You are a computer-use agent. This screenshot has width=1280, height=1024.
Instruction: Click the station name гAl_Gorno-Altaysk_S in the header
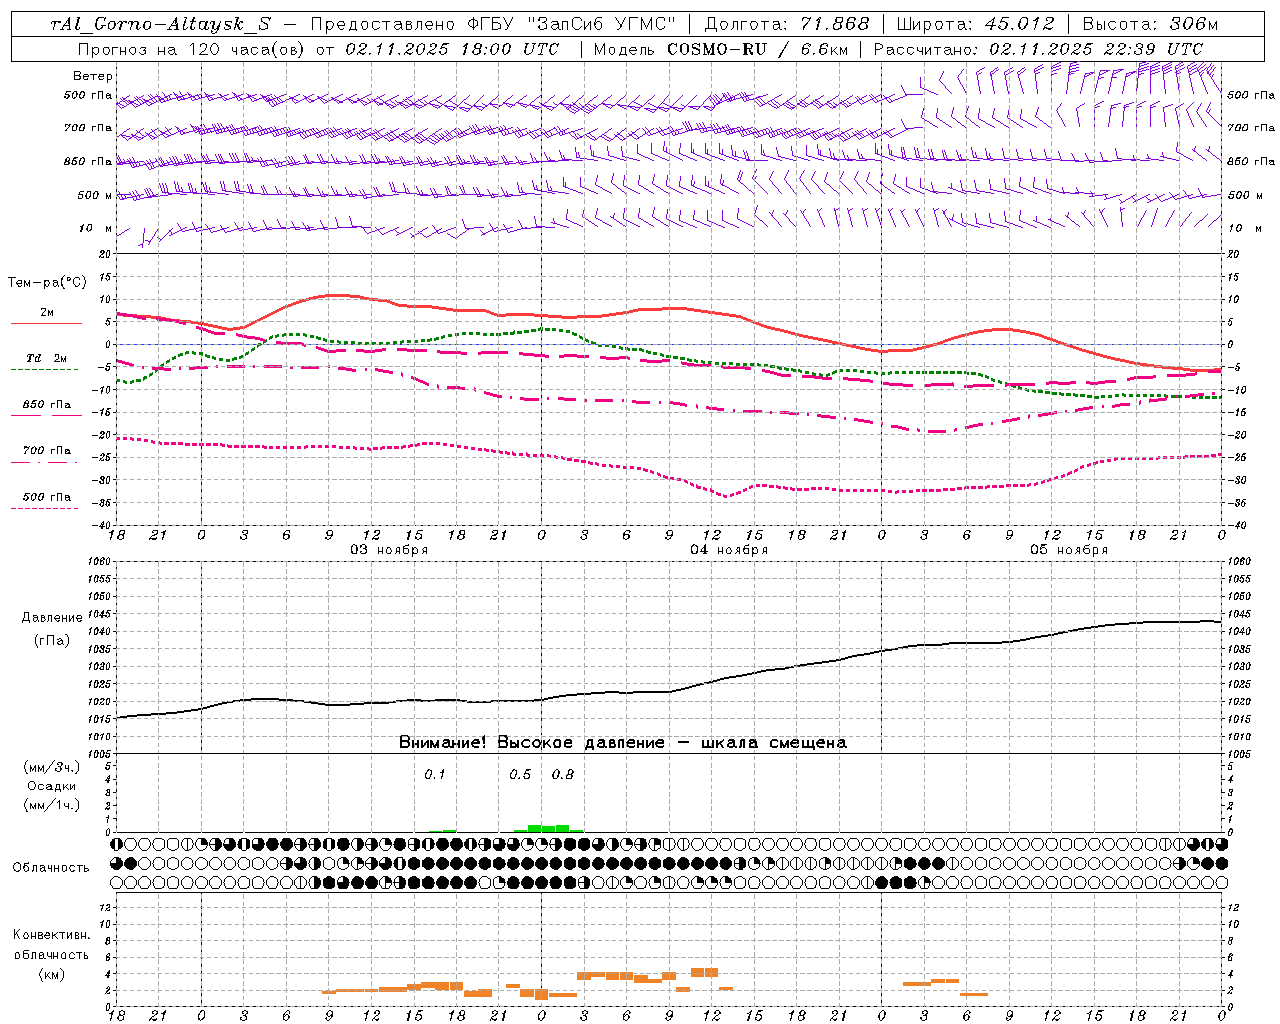(160, 24)
